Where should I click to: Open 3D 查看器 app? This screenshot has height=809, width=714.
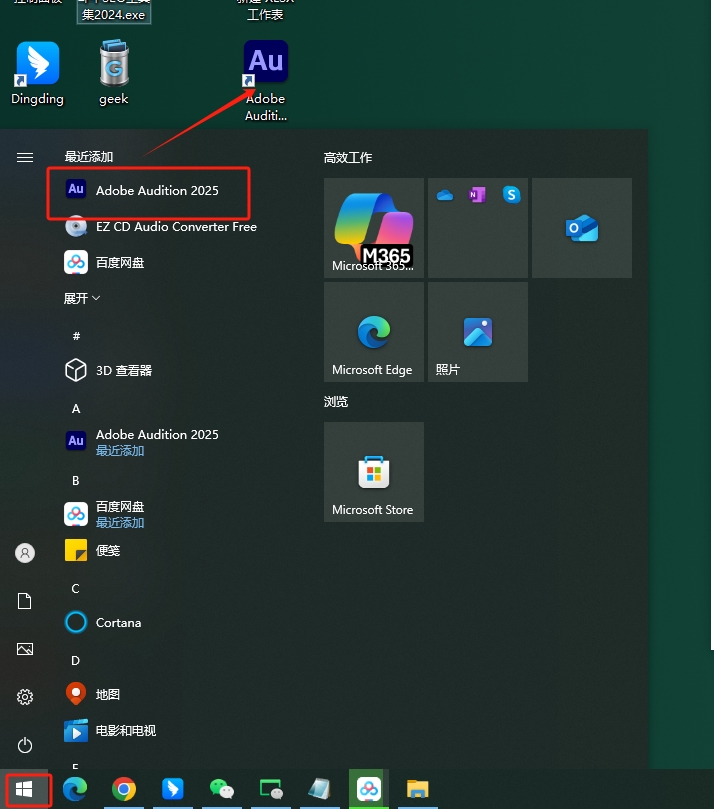108,370
